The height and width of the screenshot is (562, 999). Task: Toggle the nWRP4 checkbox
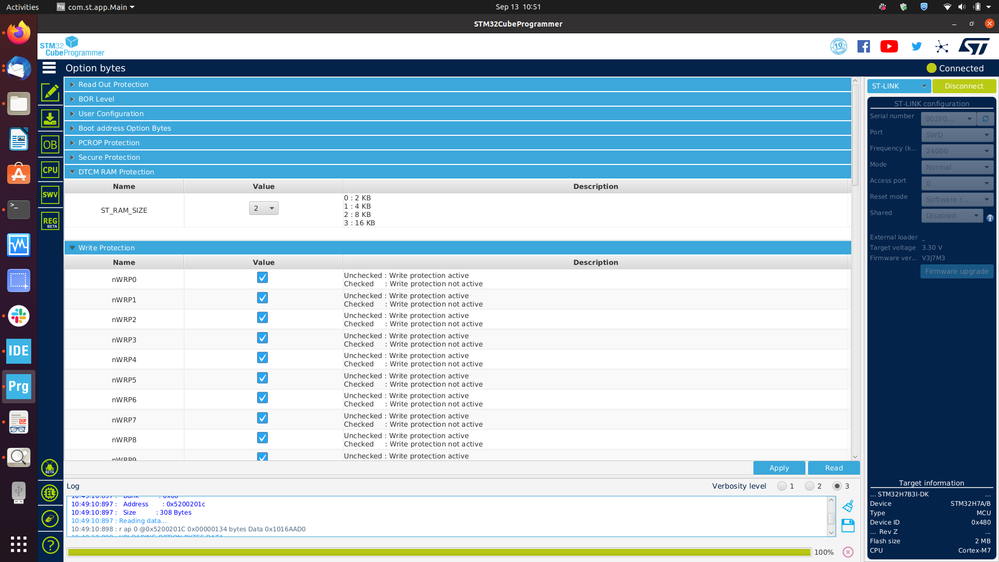tap(262, 358)
